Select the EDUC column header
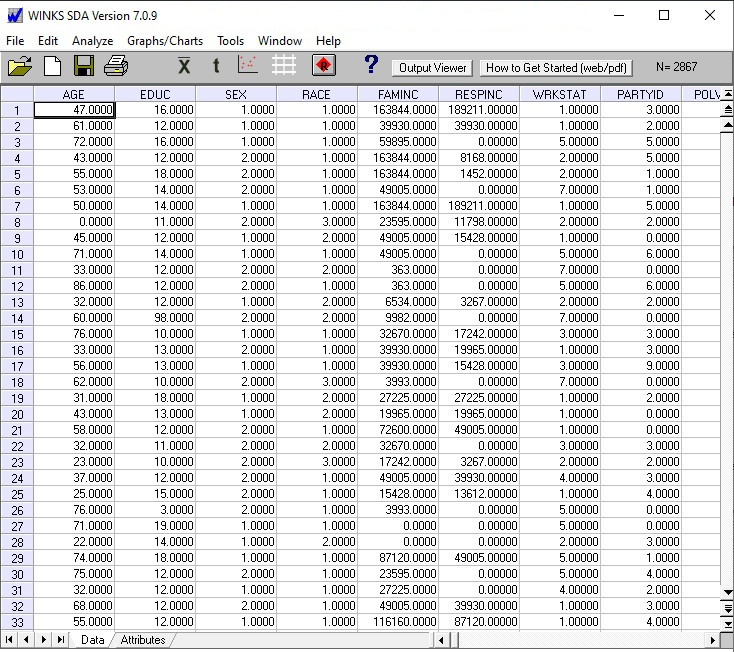 coord(155,94)
